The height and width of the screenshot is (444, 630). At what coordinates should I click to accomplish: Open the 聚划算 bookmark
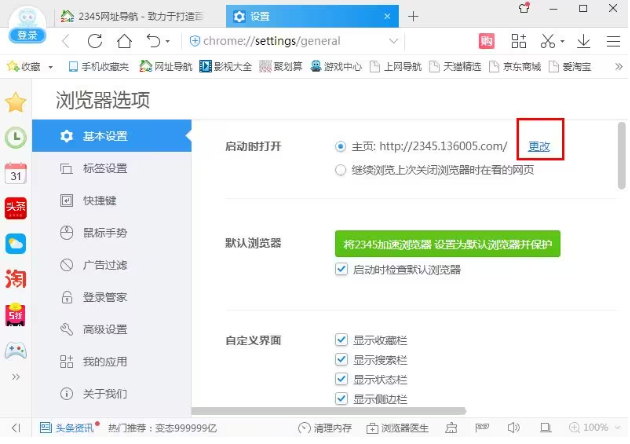(281, 67)
